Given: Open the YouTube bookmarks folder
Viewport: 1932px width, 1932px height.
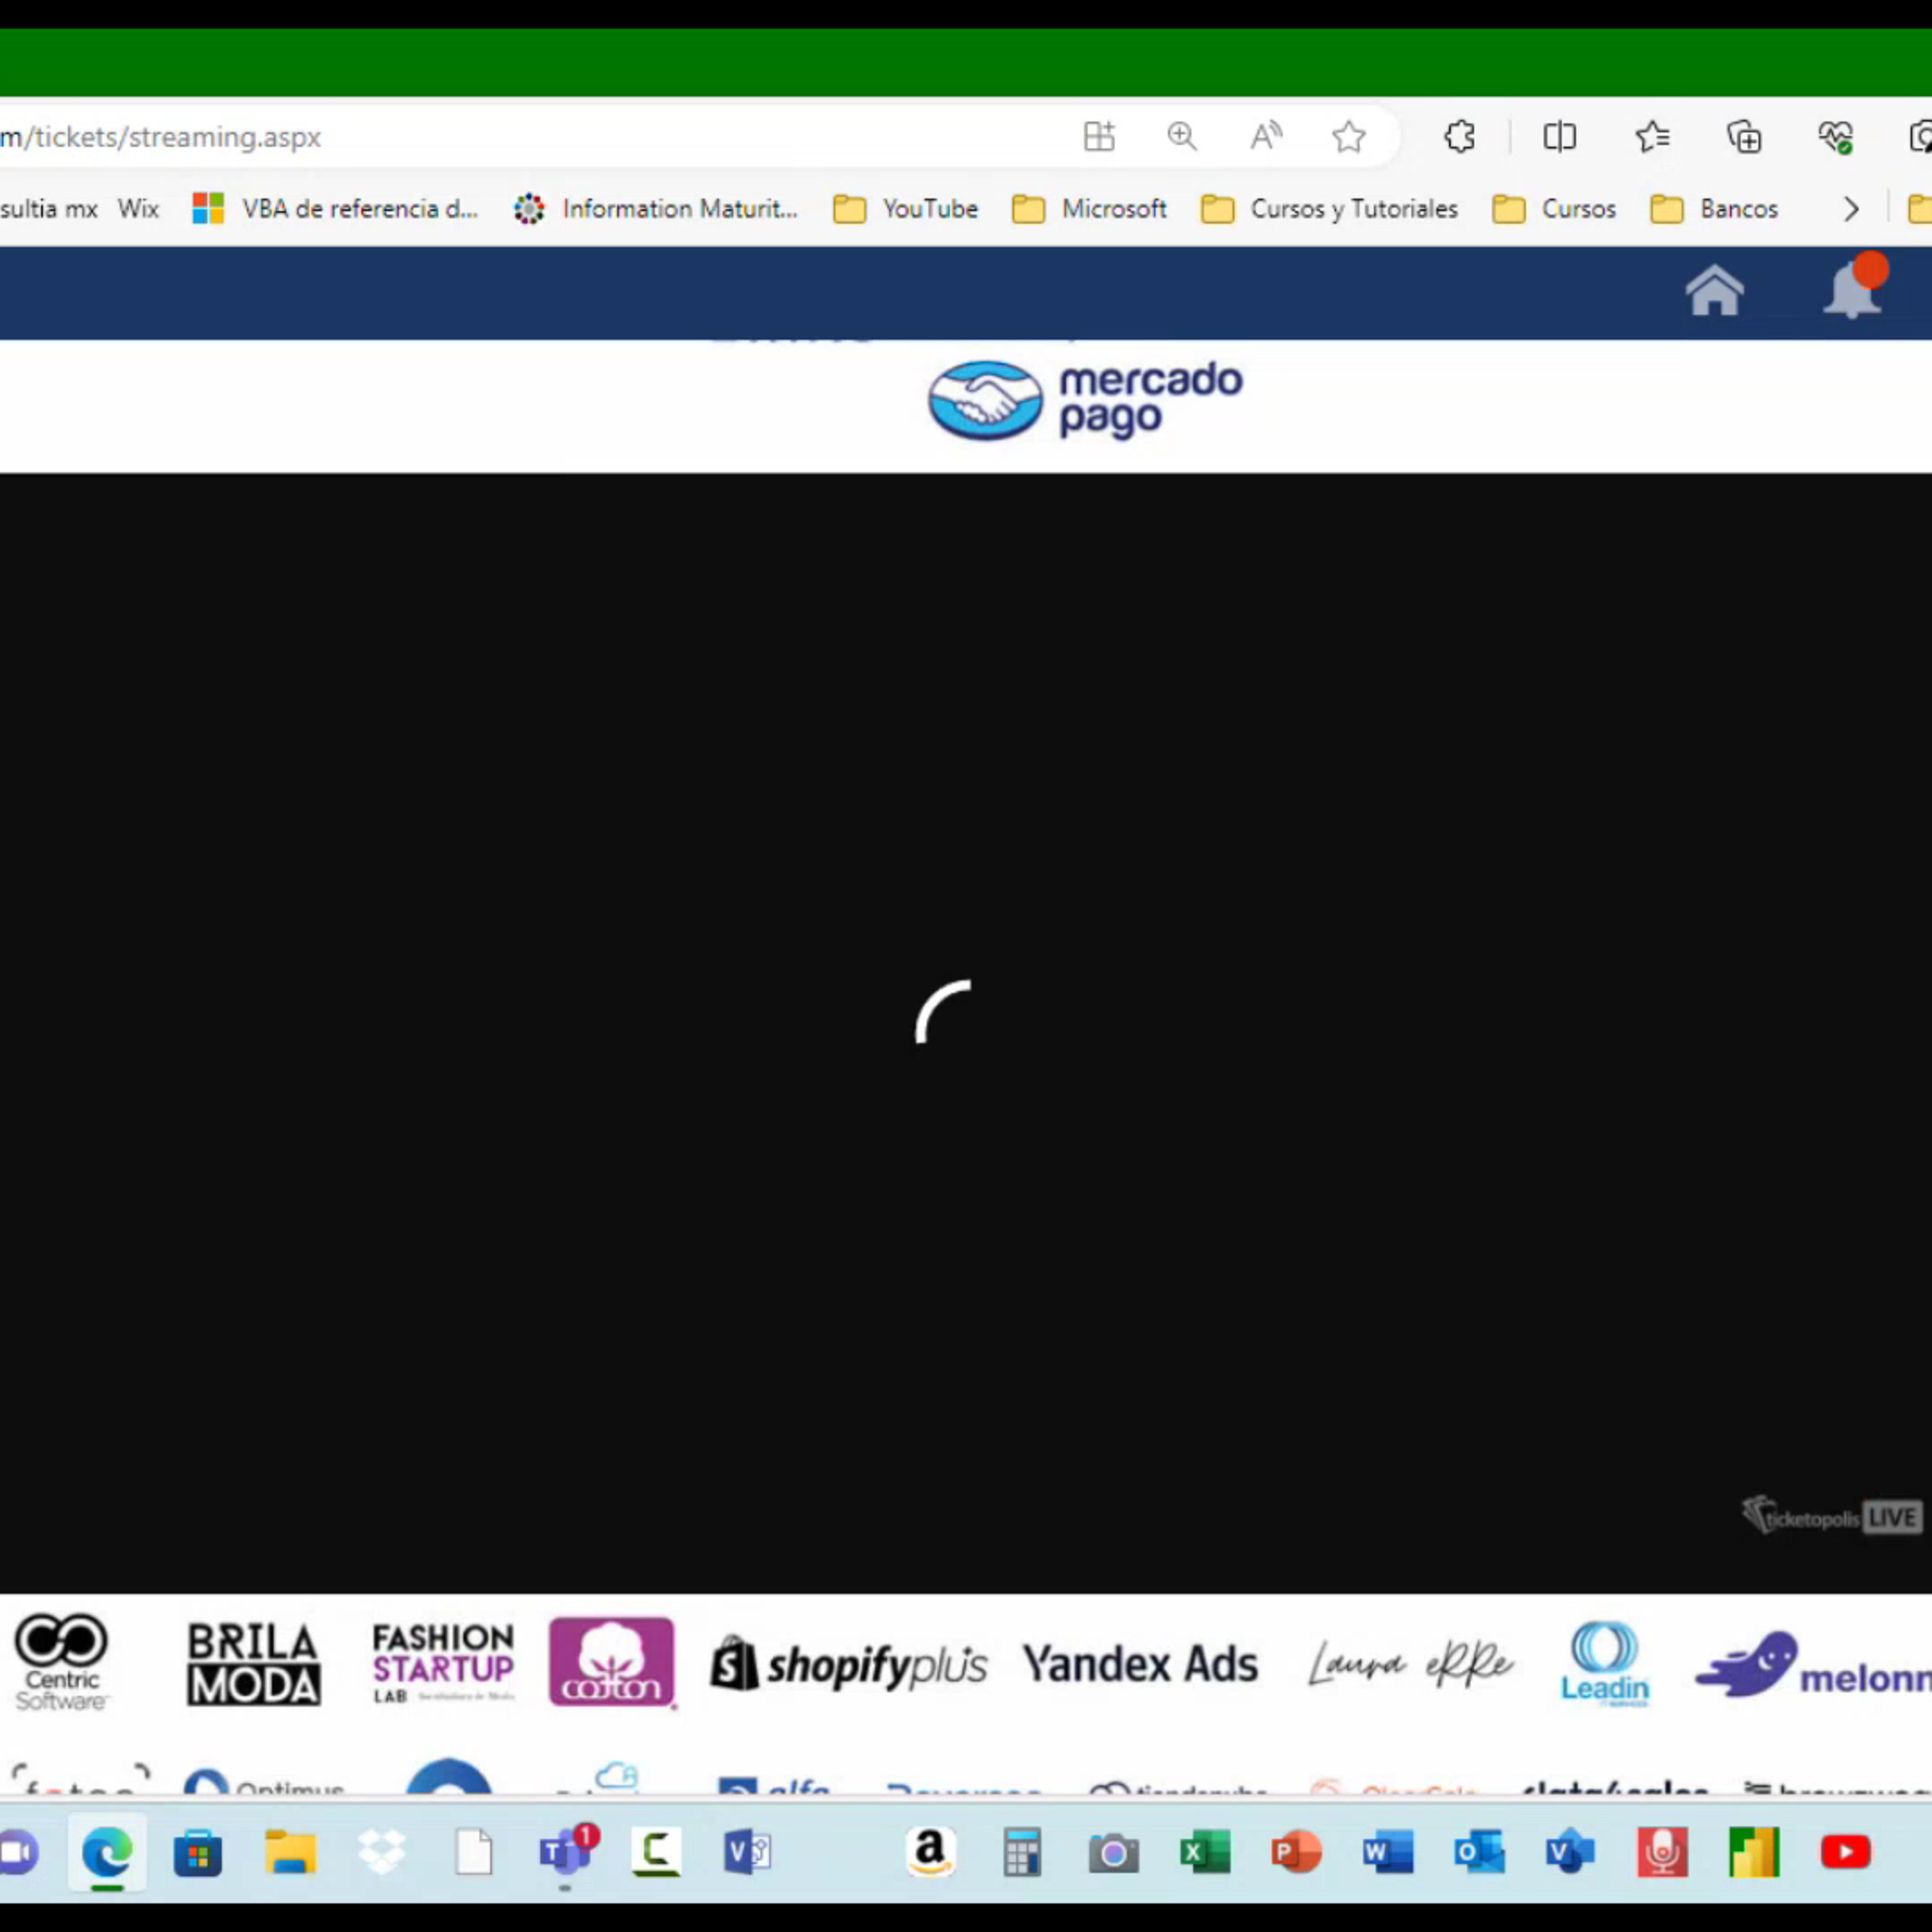Looking at the screenshot, I should [905, 209].
